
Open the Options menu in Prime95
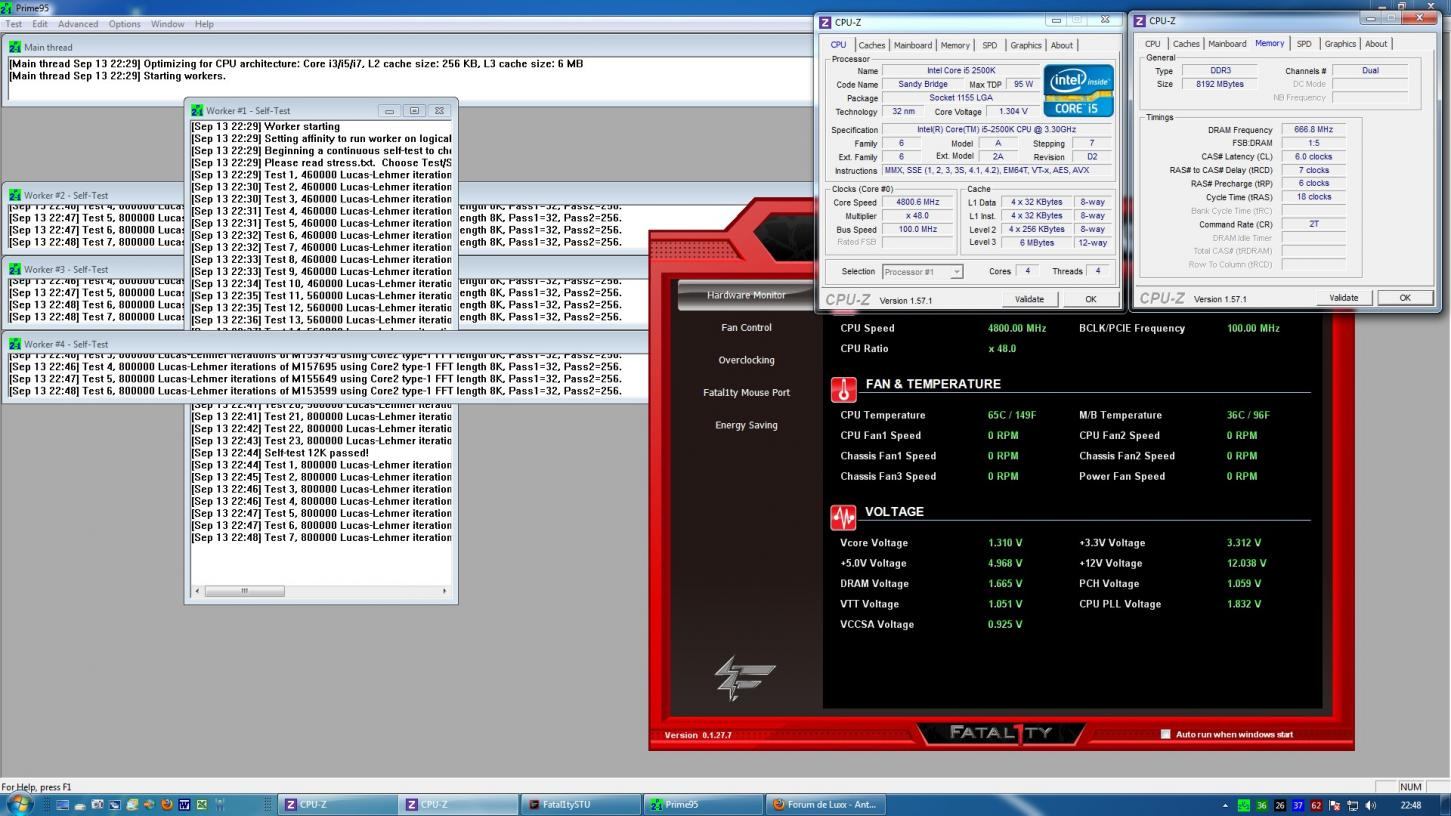pos(125,24)
